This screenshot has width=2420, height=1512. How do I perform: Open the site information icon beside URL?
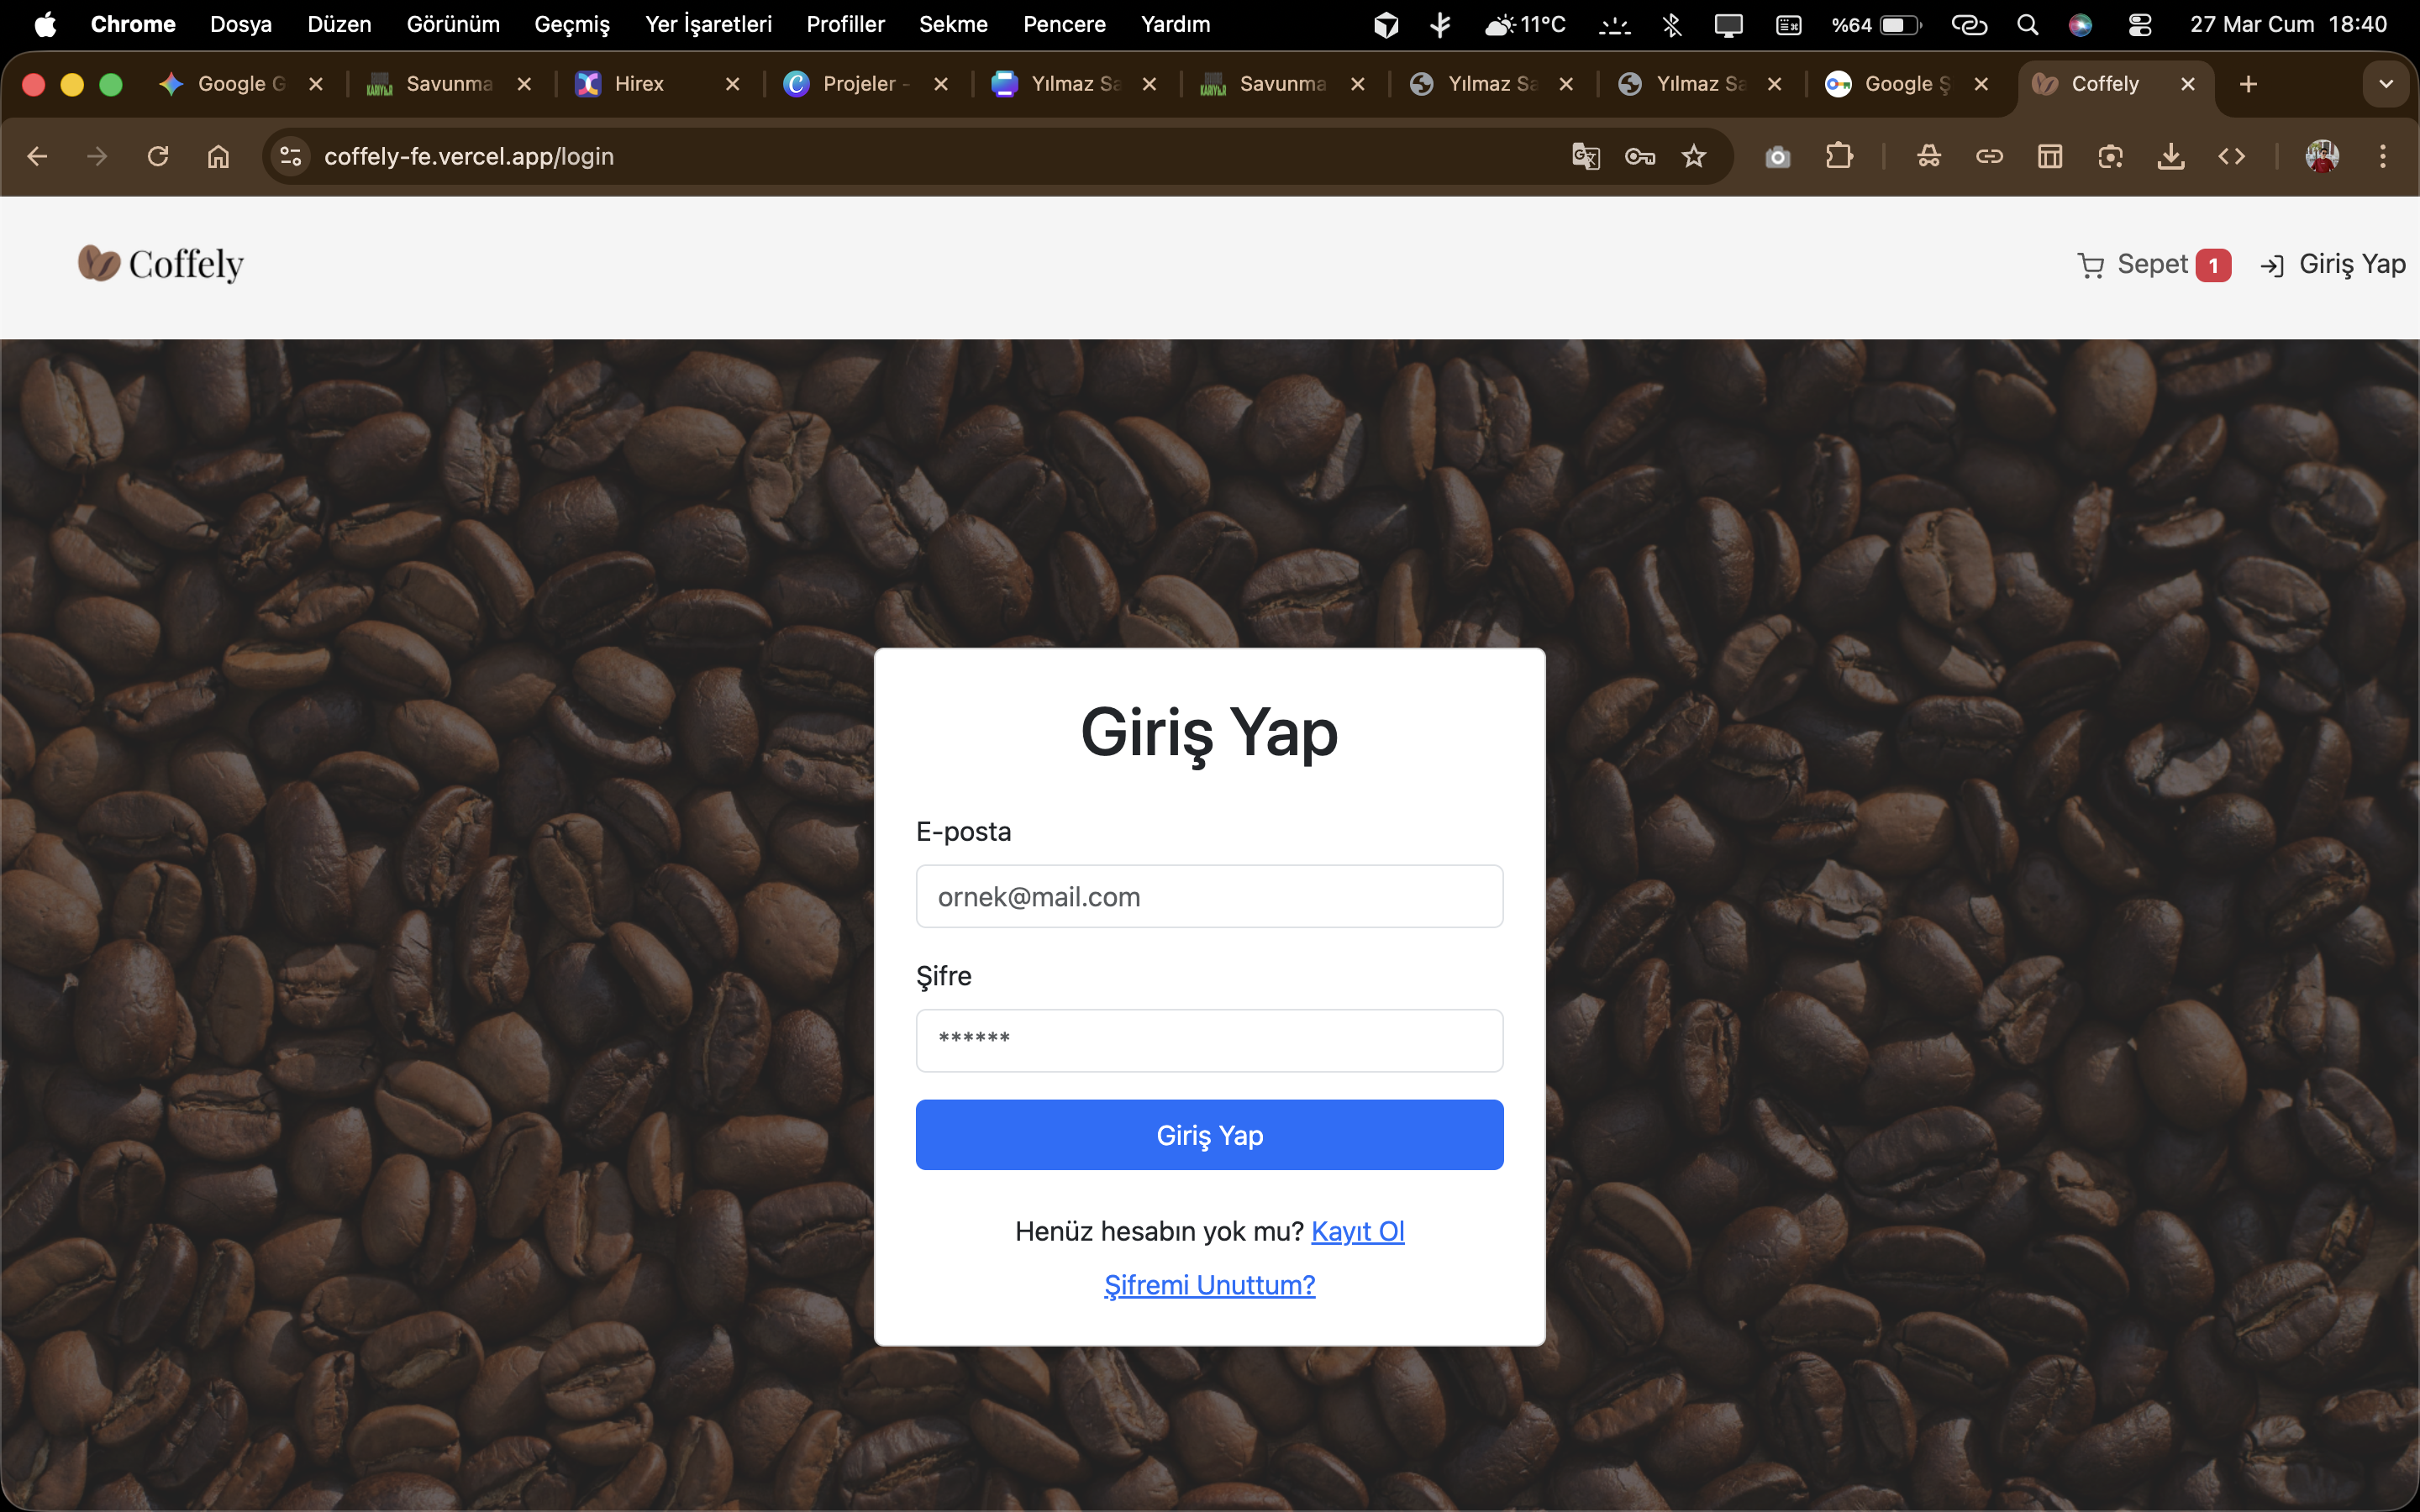(x=291, y=157)
